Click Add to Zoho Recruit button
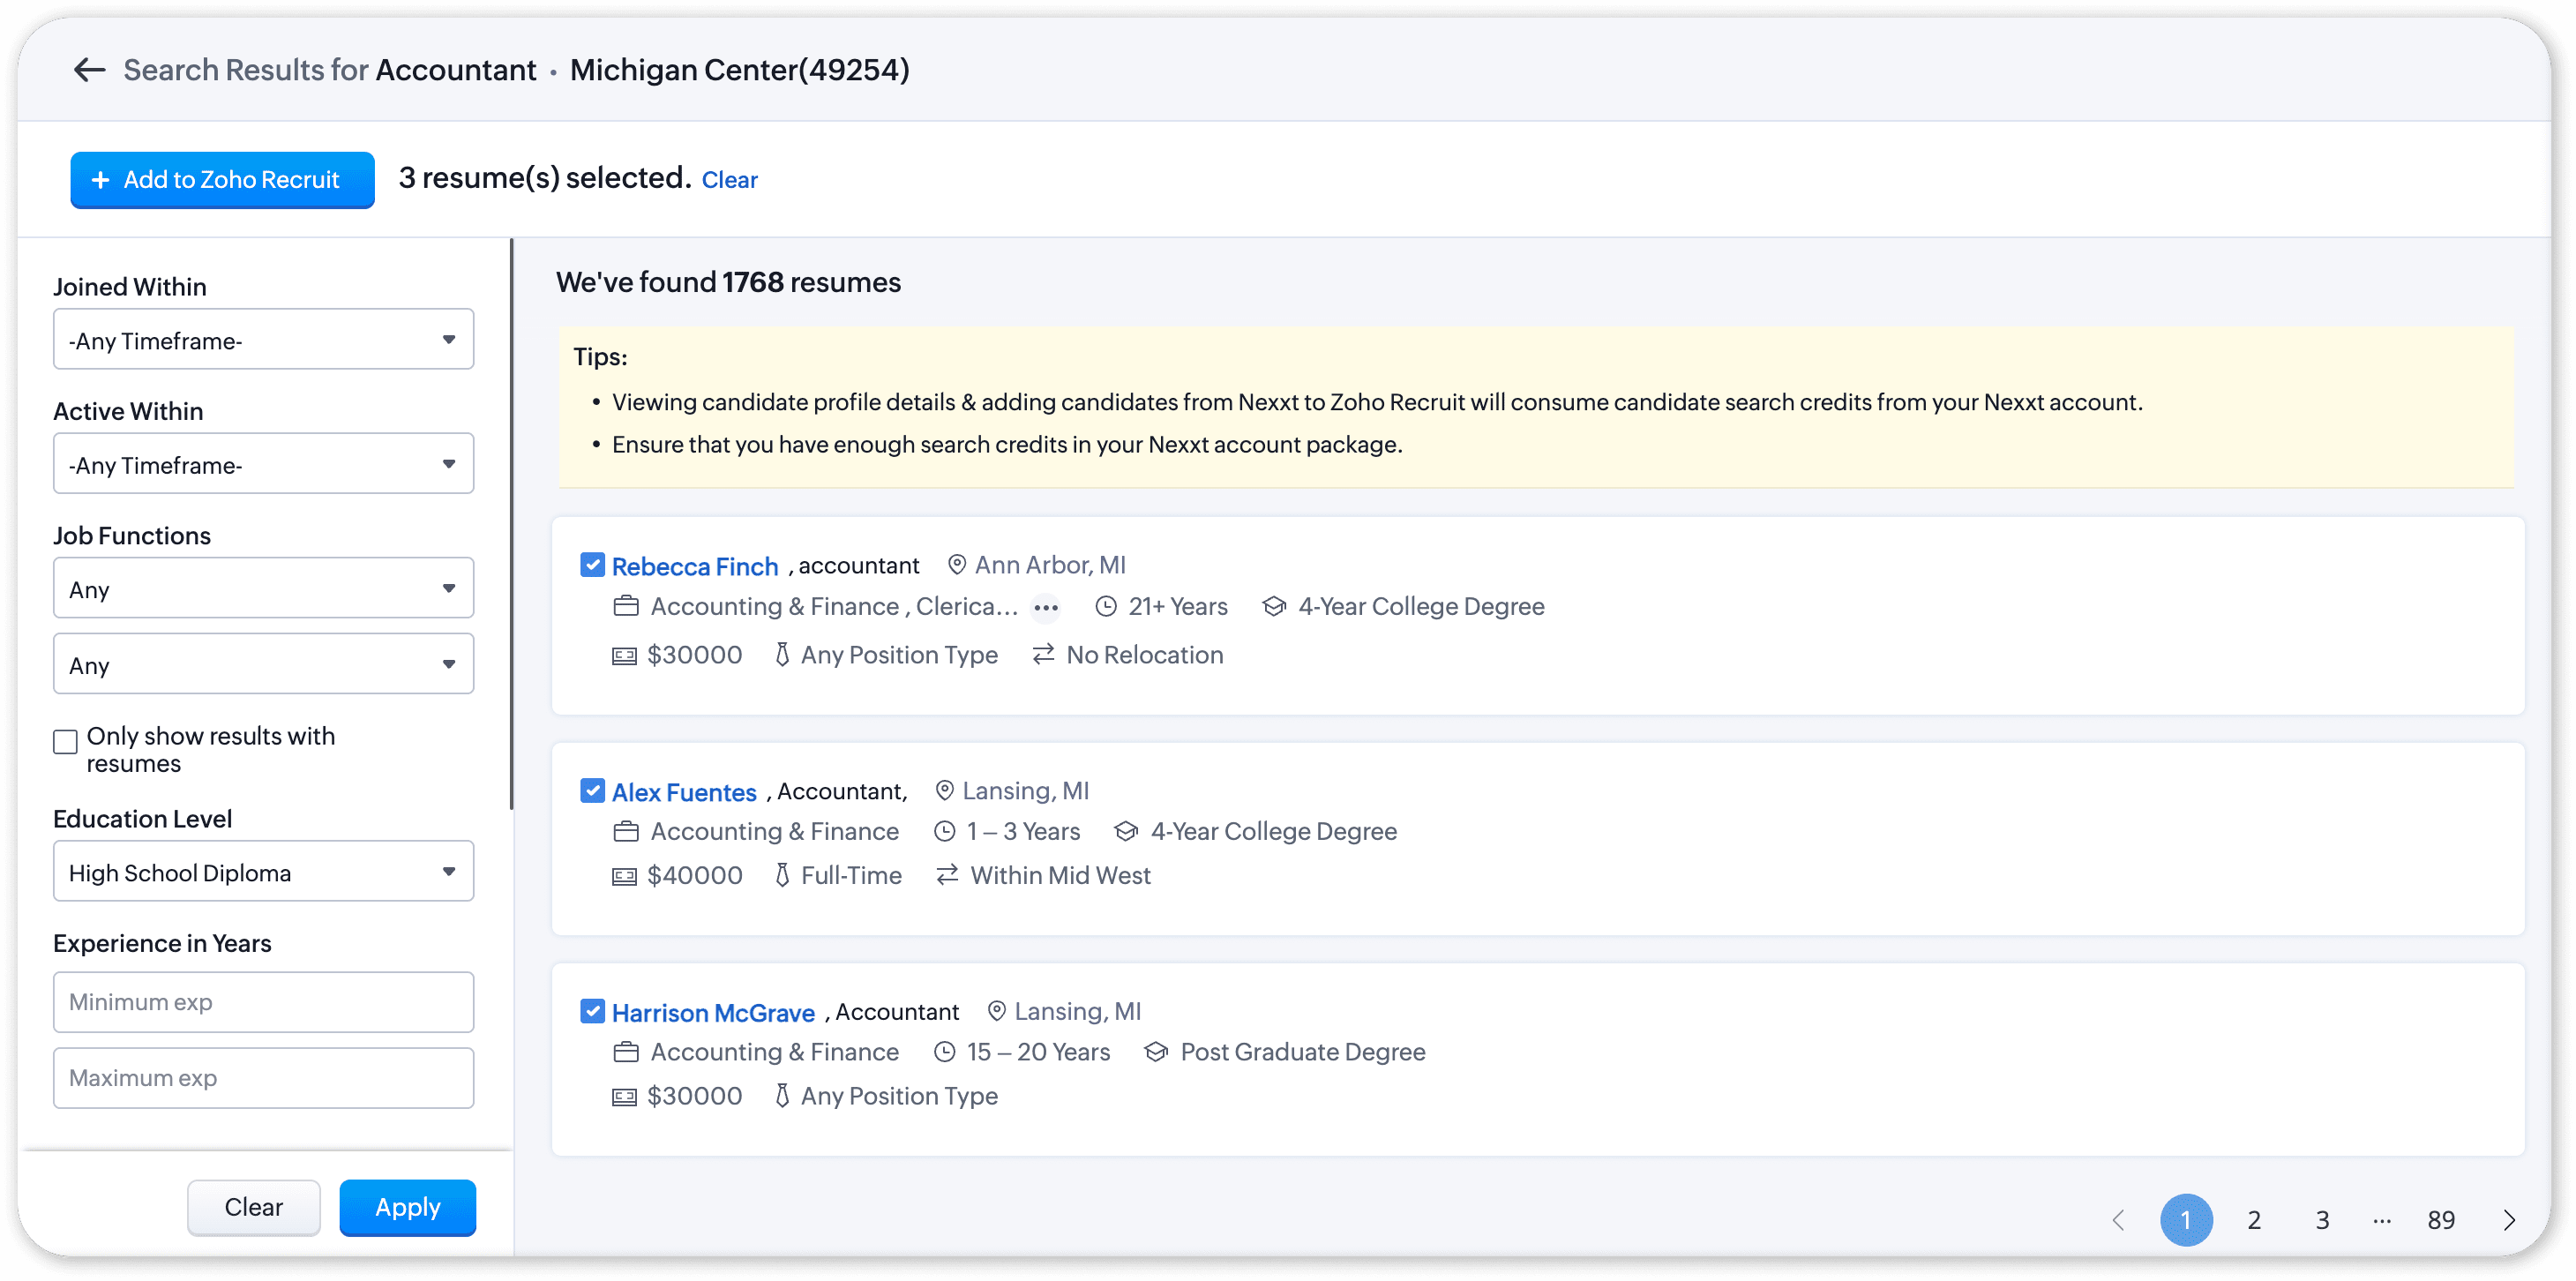The width and height of the screenshot is (2576, 1281). (222, 180)
